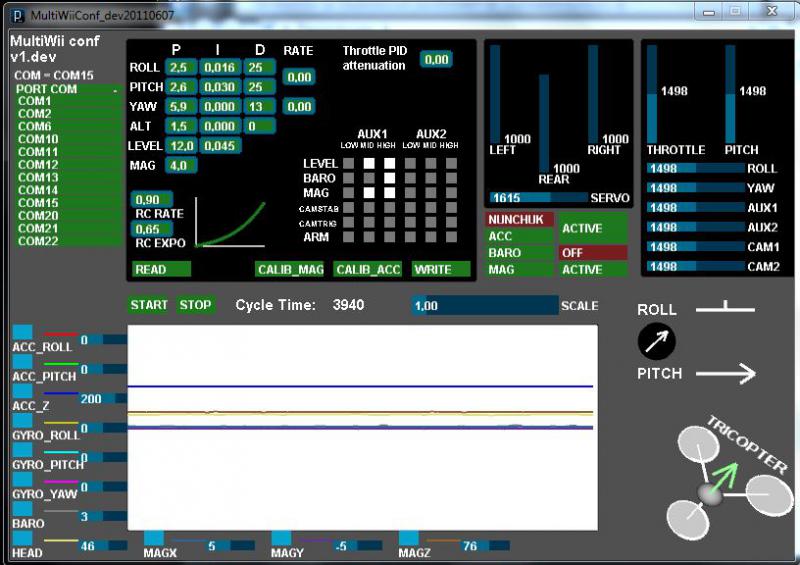
Task: Toggle the MAGZ graph visibility square
Action: coord(408,538)
